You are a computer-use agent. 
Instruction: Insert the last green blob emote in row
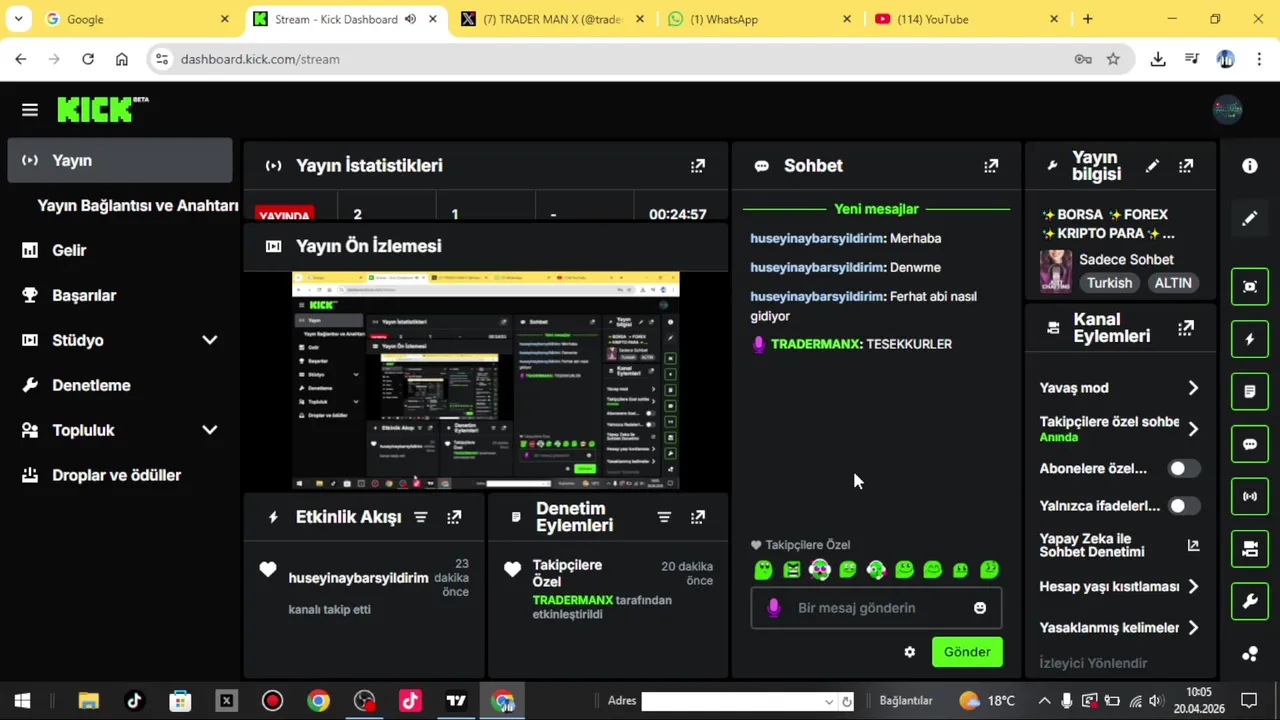pyautogui.click(x=989, y=570)
